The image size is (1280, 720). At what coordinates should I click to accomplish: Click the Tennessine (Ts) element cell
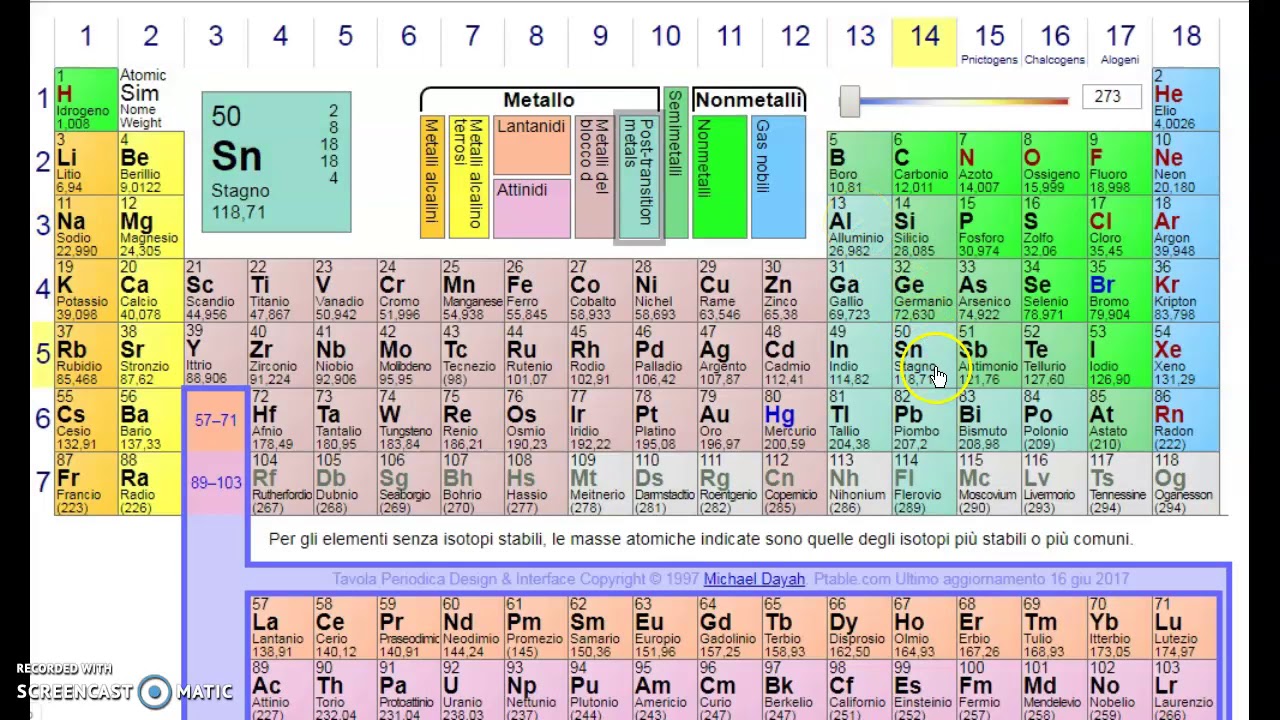pos(1119,484)
